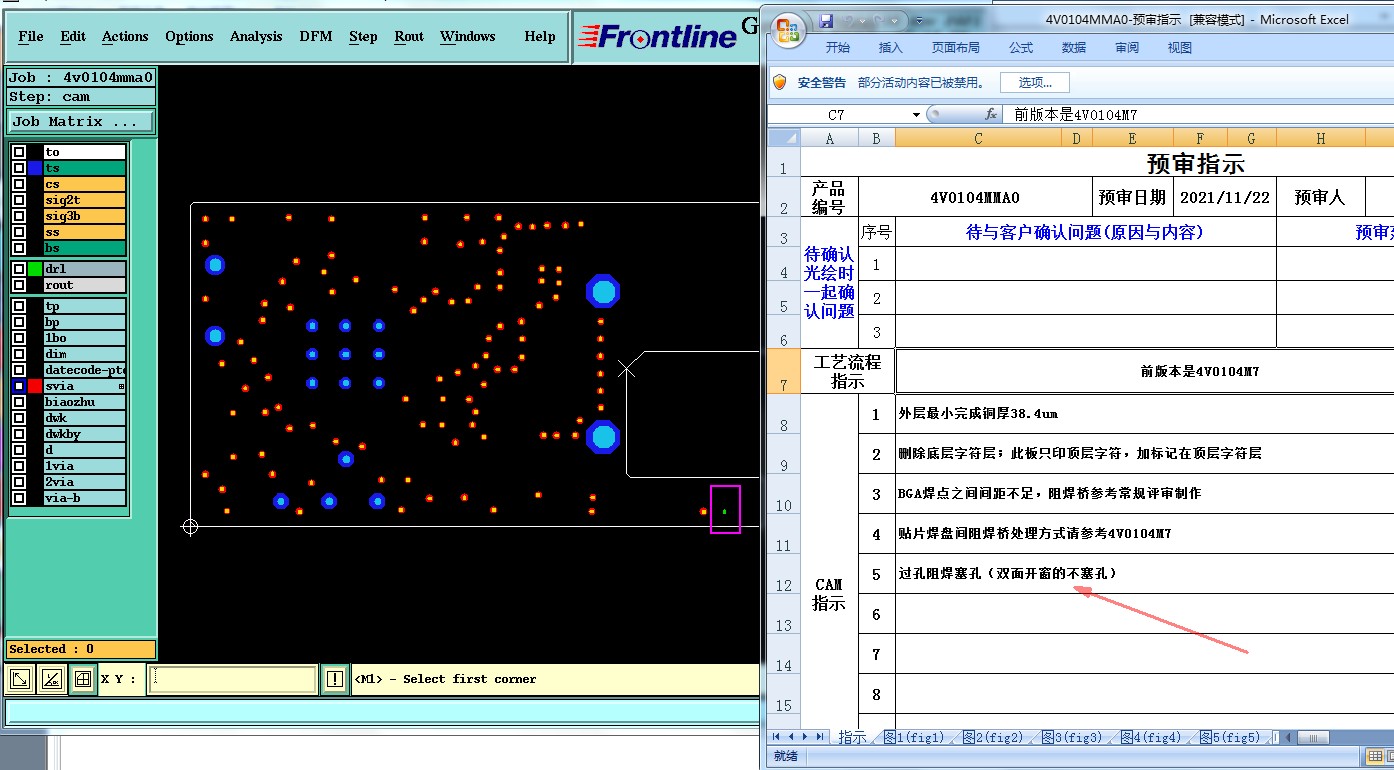Switch to the 插入 ribbon tab
This screenshot has height=770, width=1394.
pyautogui.click(x=890, y=48)
